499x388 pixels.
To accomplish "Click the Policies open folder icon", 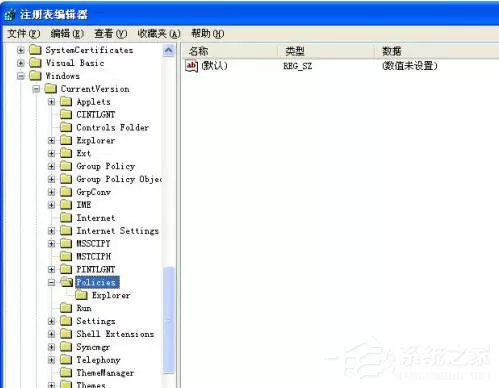I will [x=66, y=282].
